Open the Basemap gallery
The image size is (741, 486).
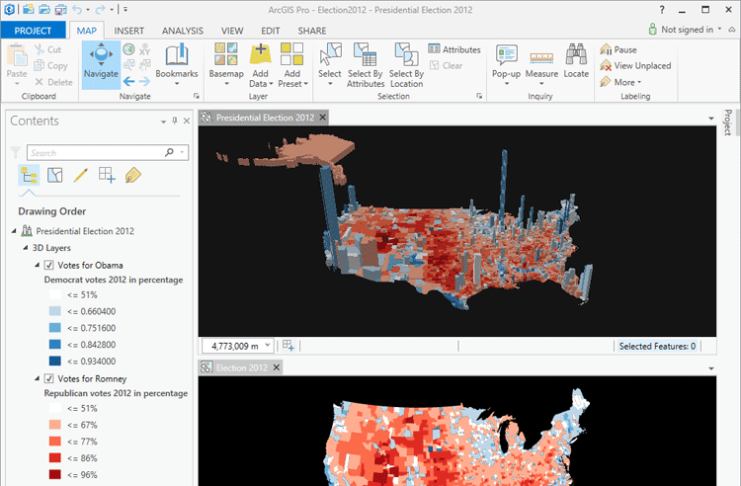pyautogui.click(x=226, y=65)
